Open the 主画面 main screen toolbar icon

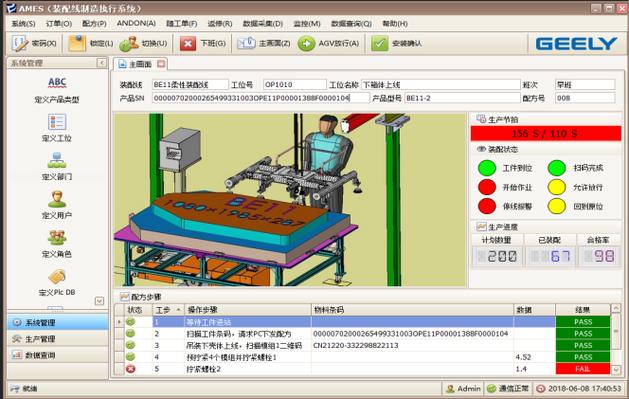[246, 43]
